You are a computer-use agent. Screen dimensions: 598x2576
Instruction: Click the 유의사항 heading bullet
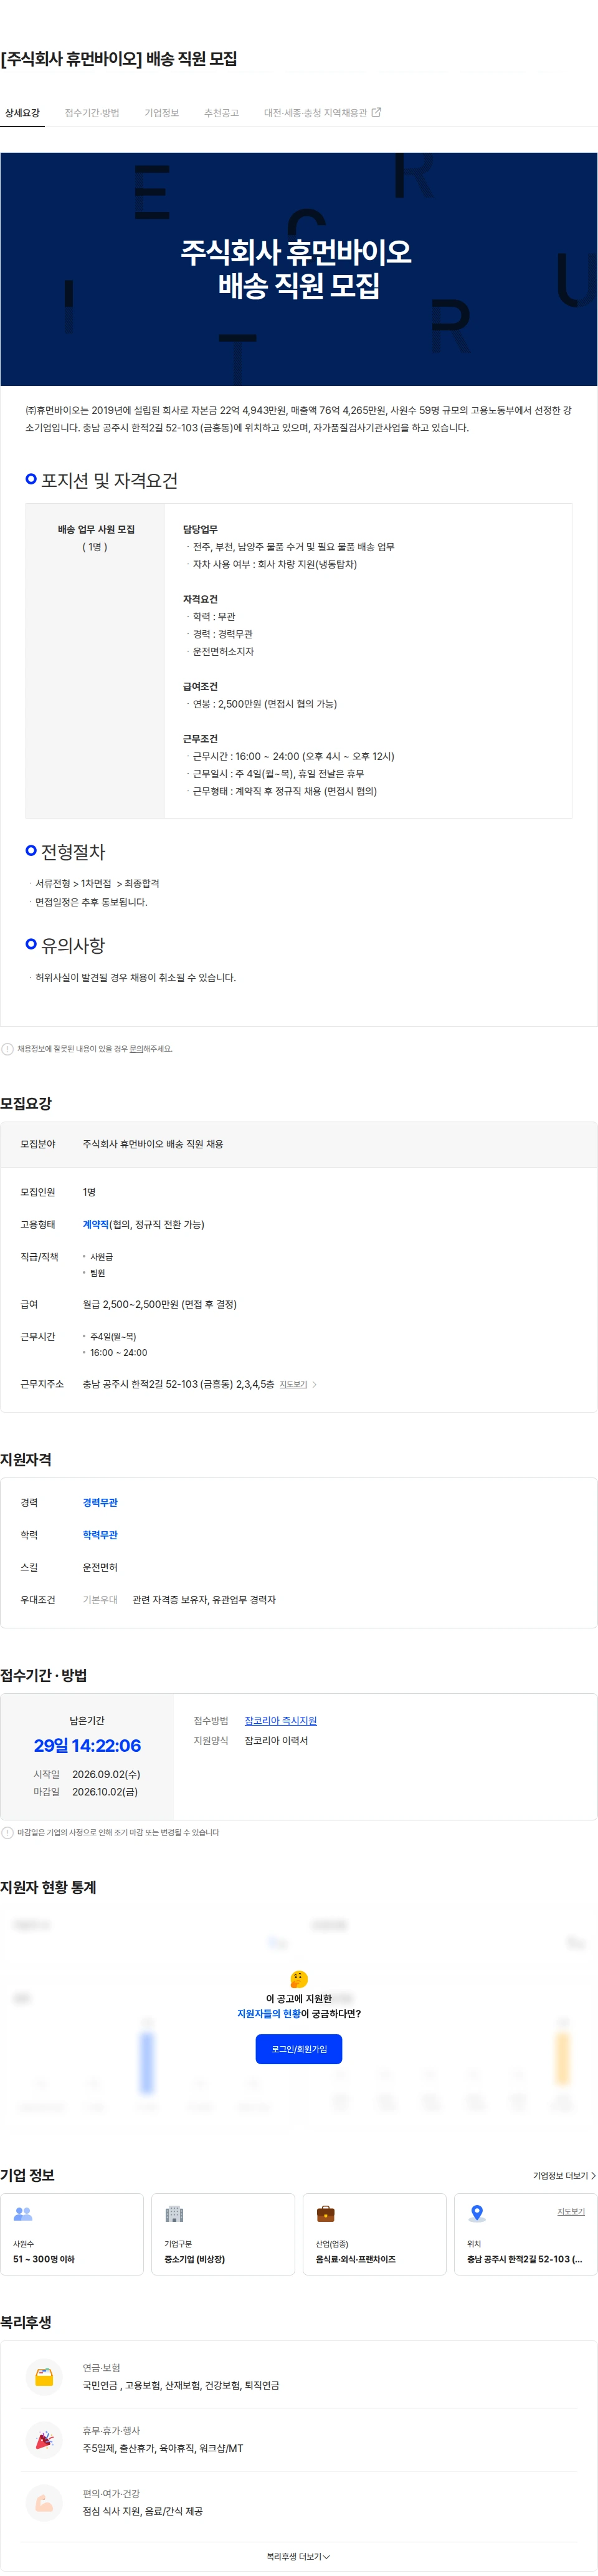pyautogui.click(x=31, y=943)
